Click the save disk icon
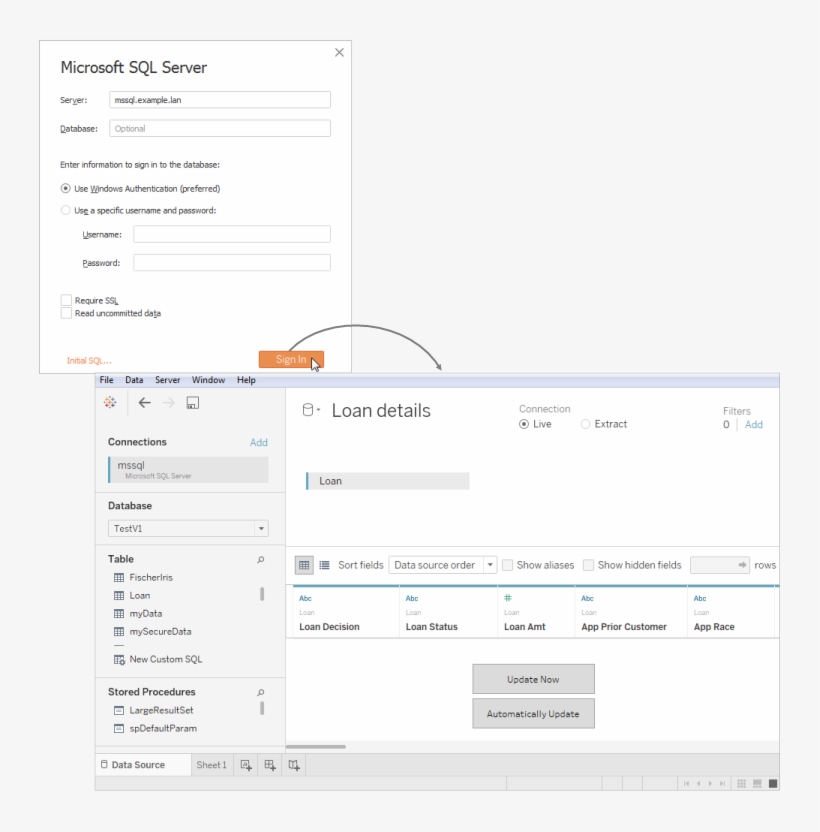This screenshot has width=820, height=832. click(x=193, y=403)
